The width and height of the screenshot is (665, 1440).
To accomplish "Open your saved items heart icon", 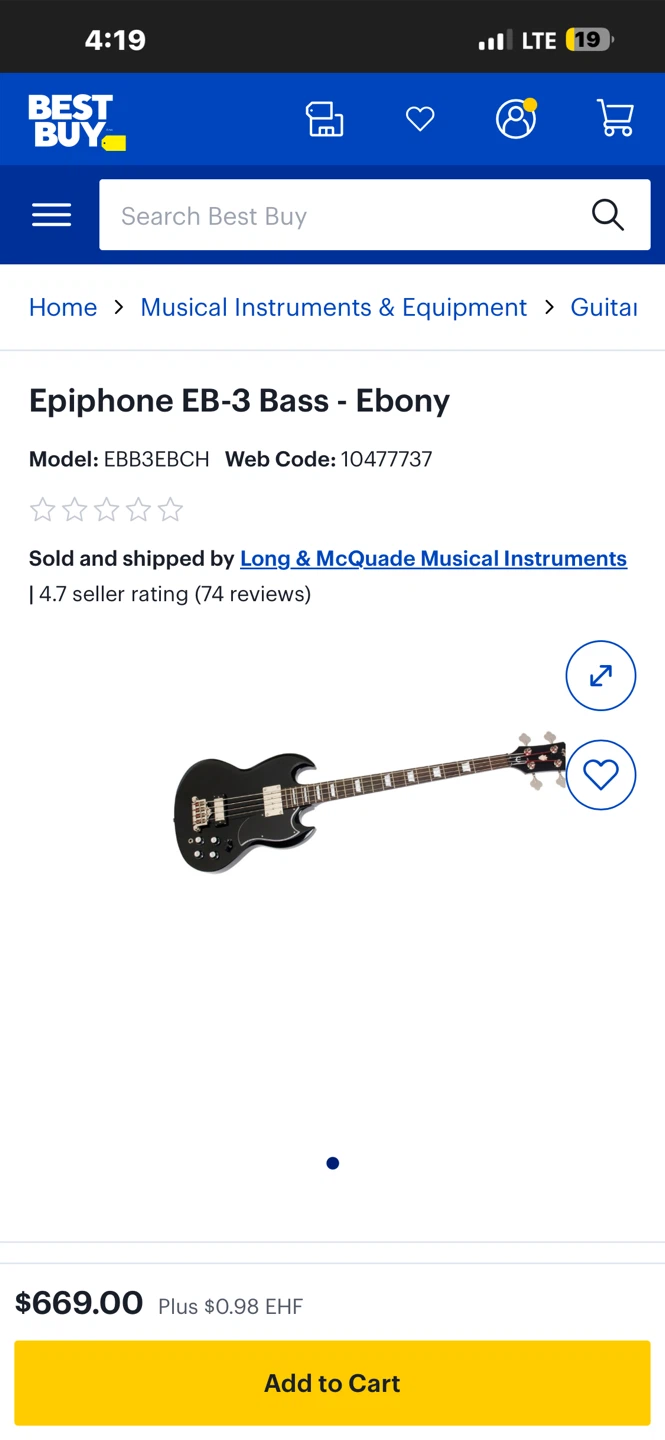I will point(420,118).
